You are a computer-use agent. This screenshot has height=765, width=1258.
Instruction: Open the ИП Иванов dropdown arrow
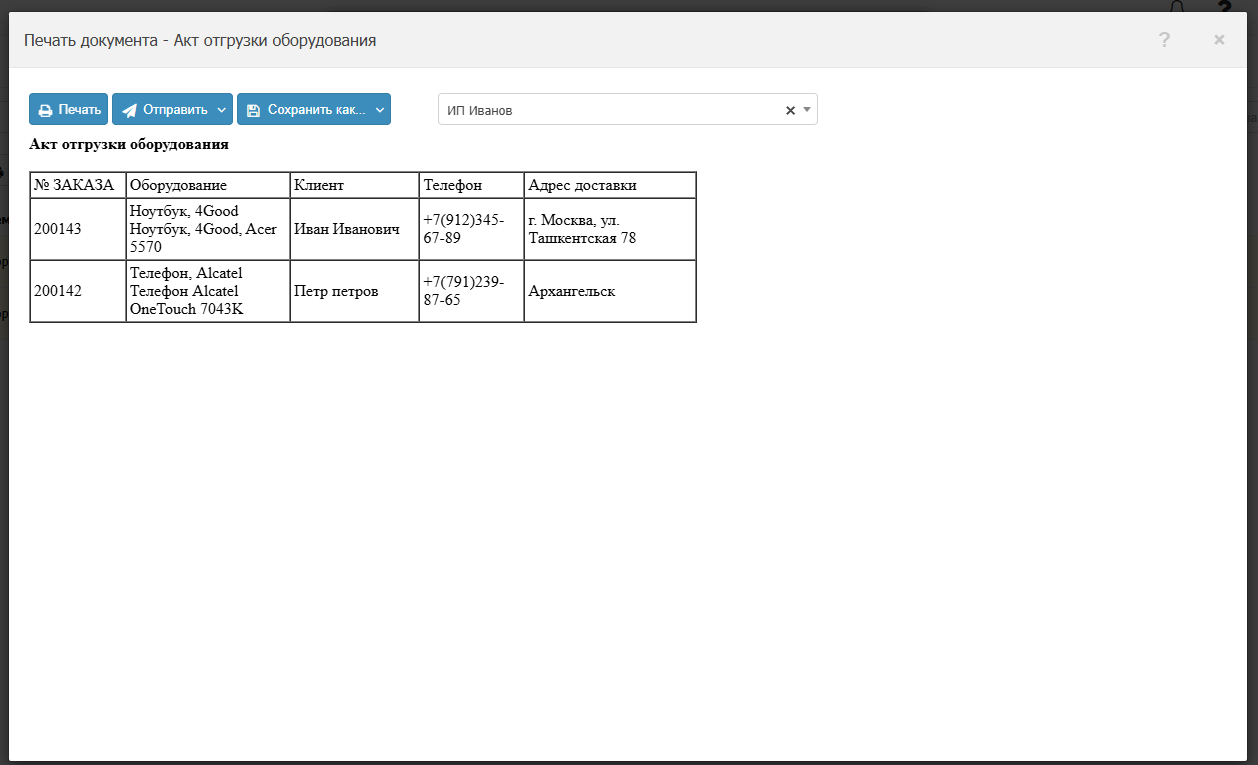pyautogui.click(x=807, y=110)
